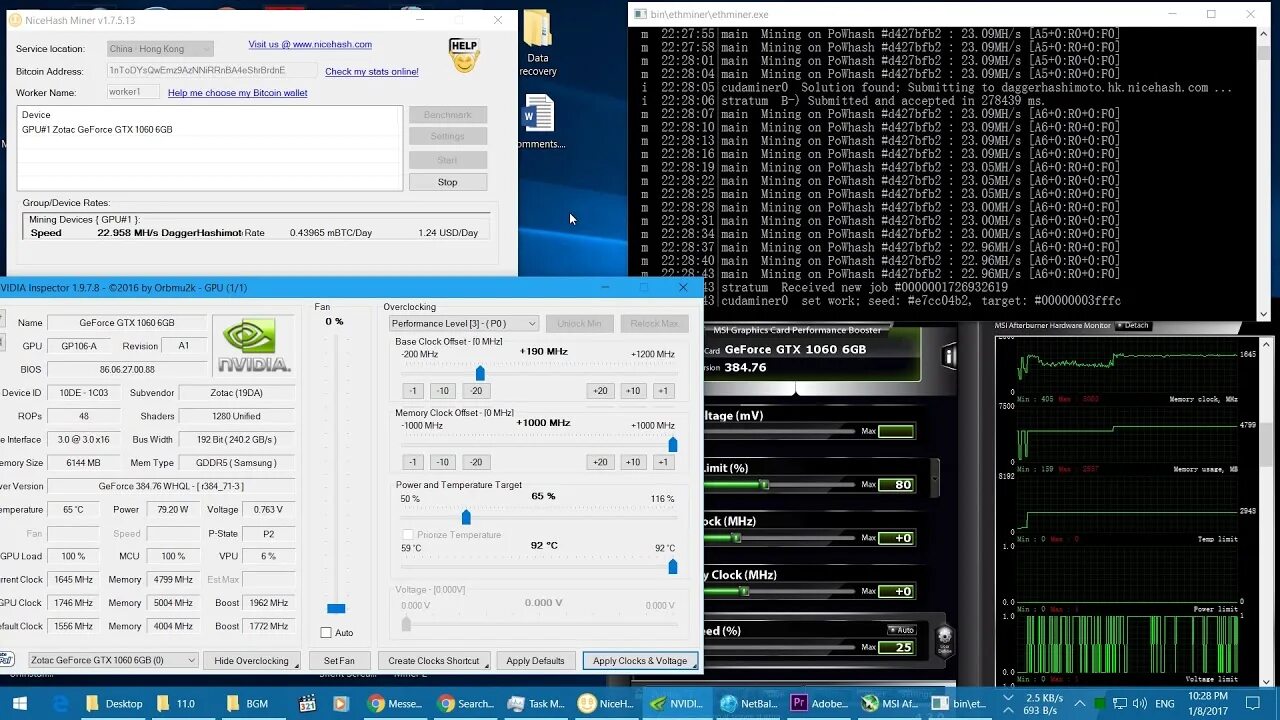Click Base Clock Offset slider handle
1280x720 pixels.
[x=480, y=373]
